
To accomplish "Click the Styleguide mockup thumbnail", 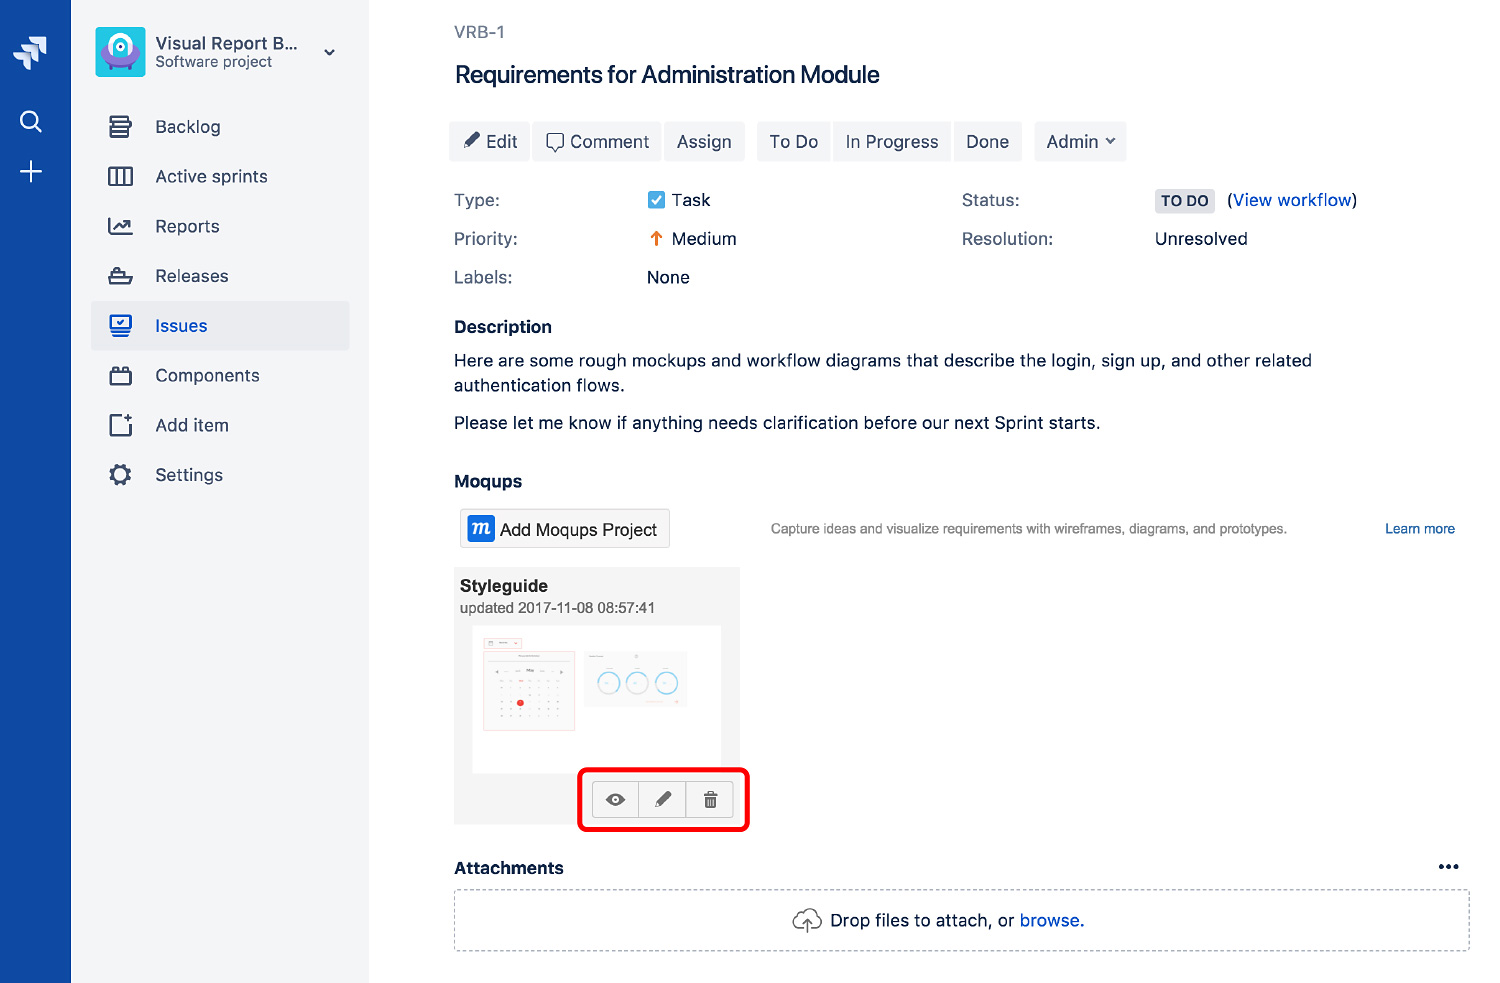I will (596, 697).
